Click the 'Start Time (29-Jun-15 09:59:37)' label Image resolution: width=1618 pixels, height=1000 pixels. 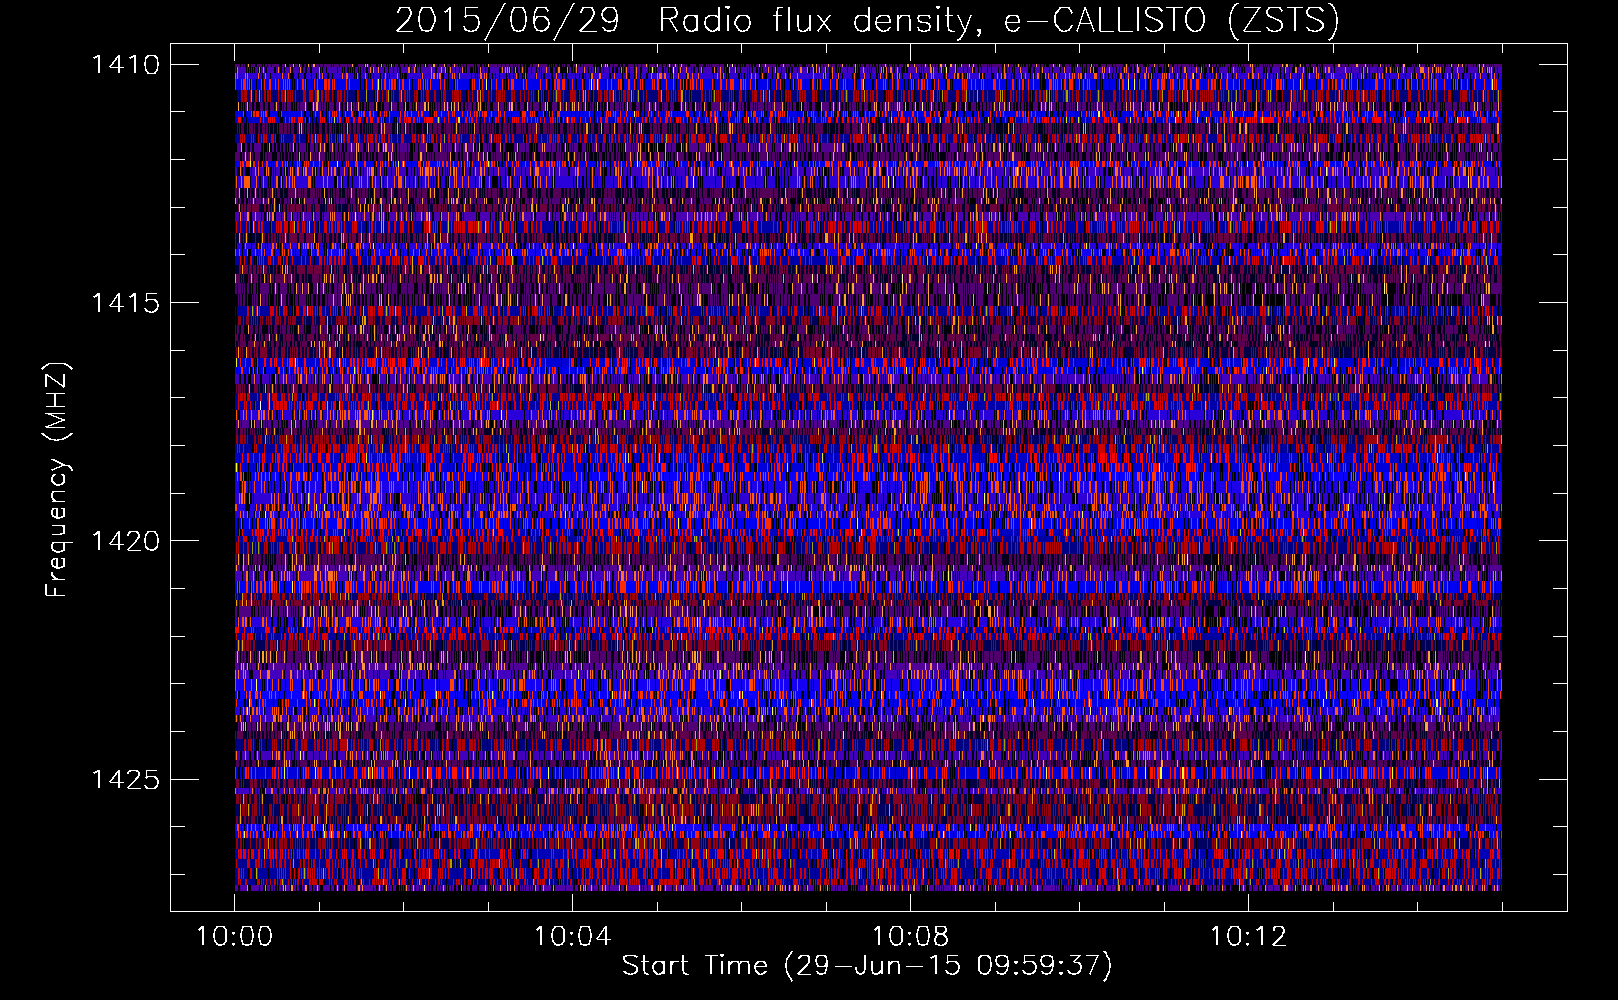pyautogui.click(x=867, y=966)
